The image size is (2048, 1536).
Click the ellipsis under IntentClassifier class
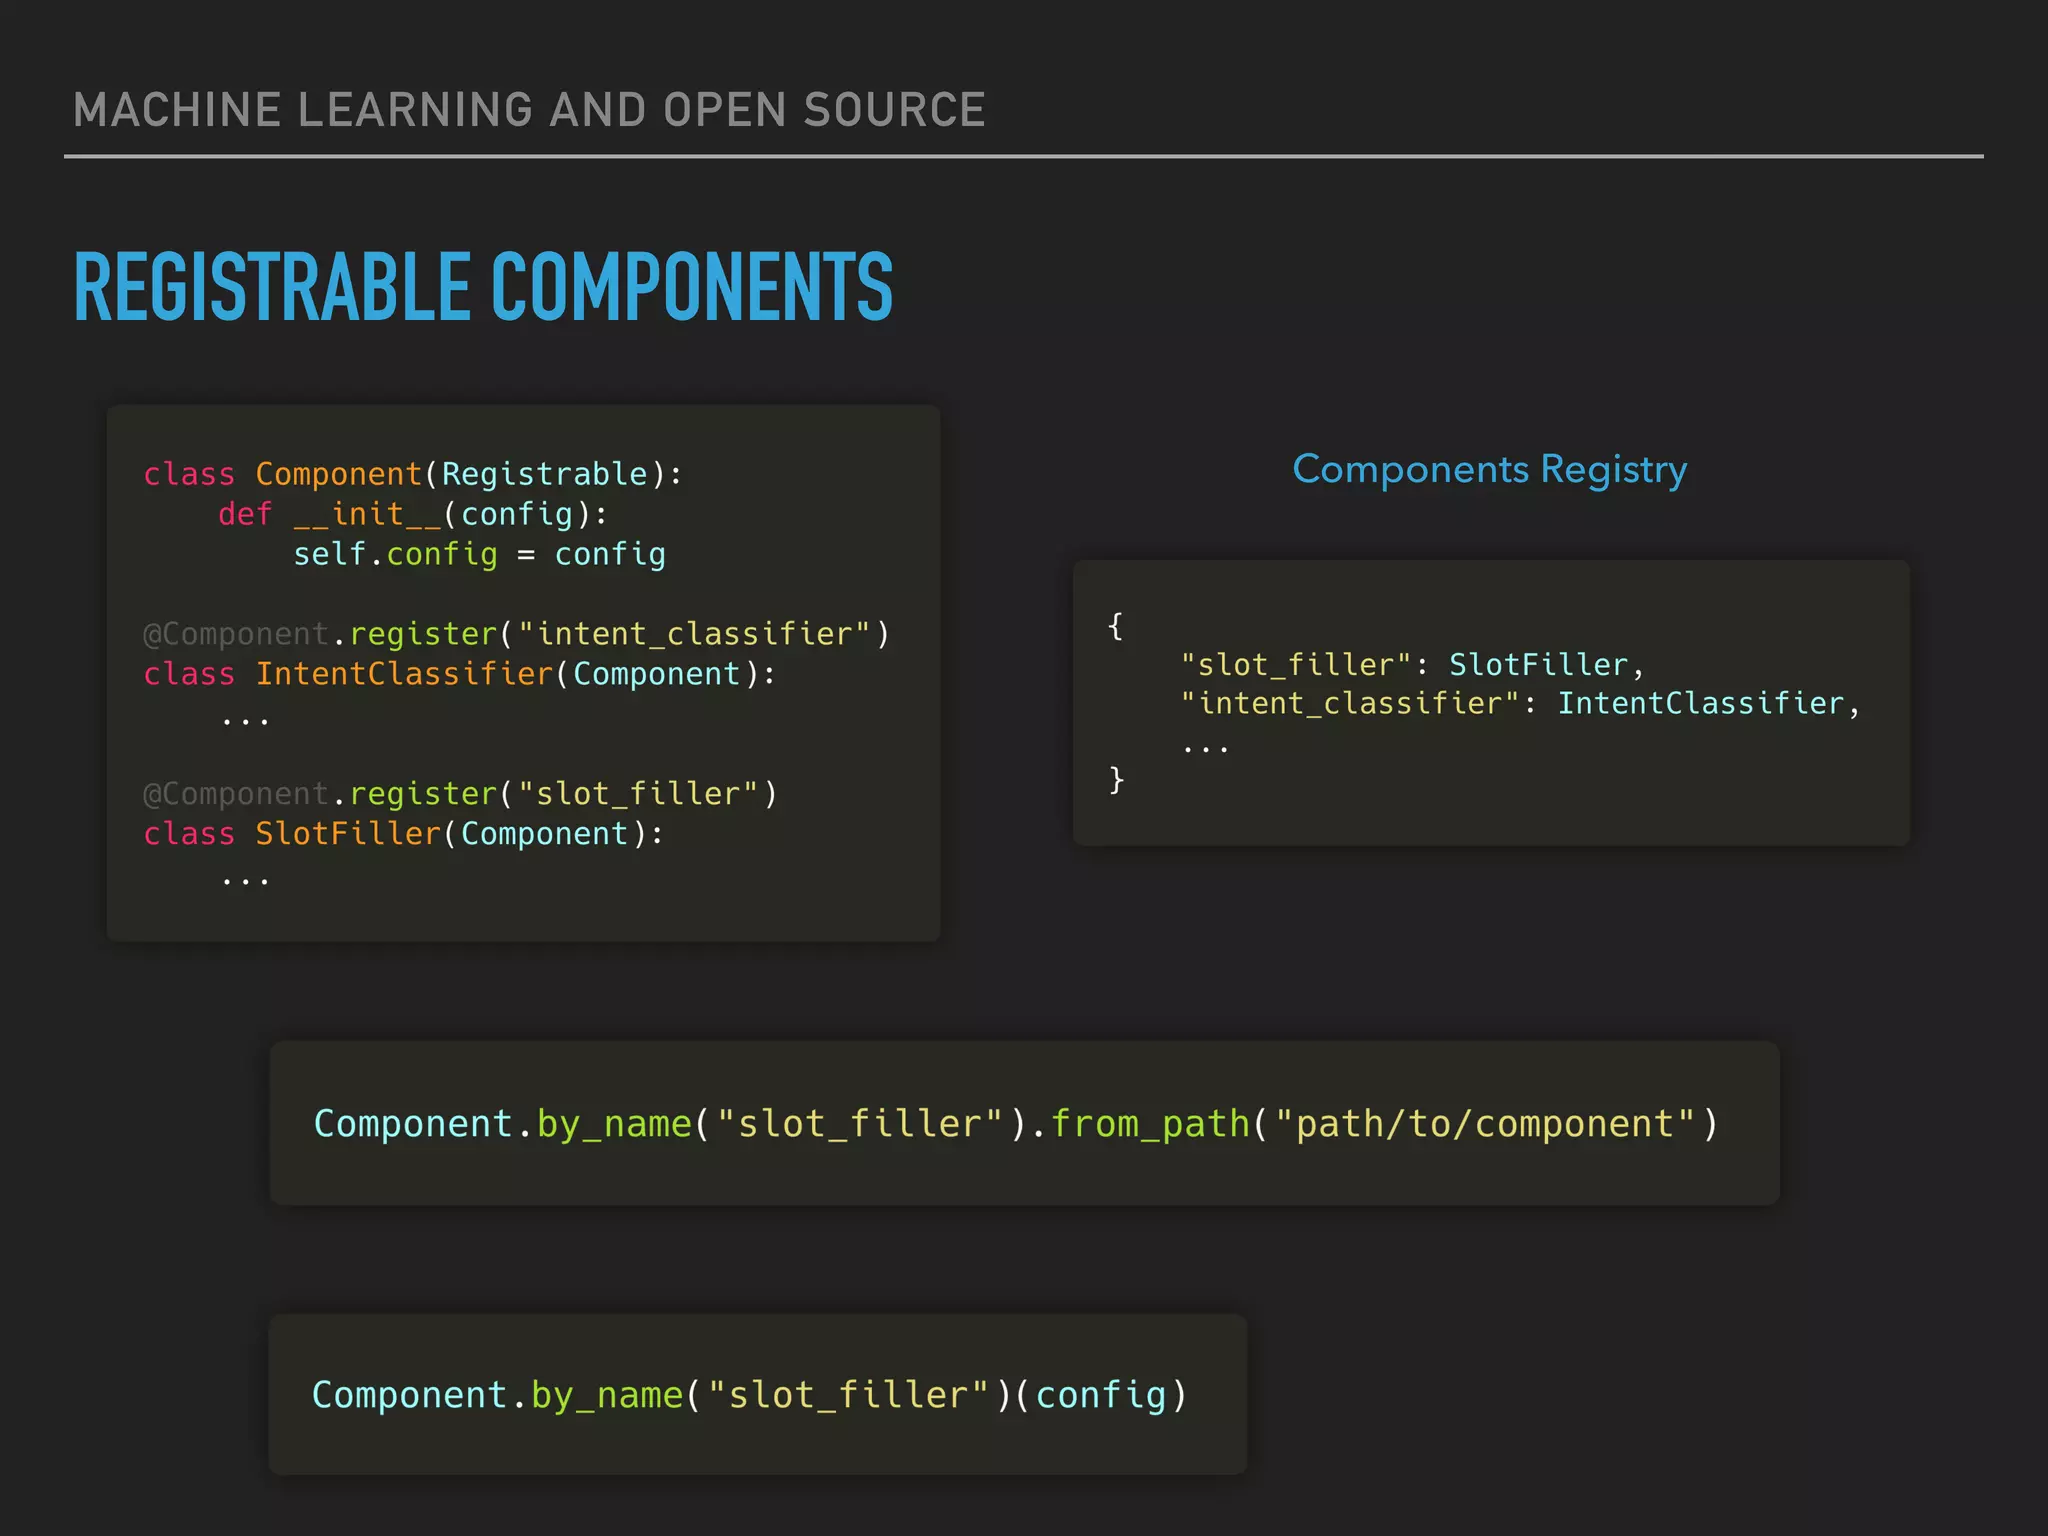click(x=245, y=720)
